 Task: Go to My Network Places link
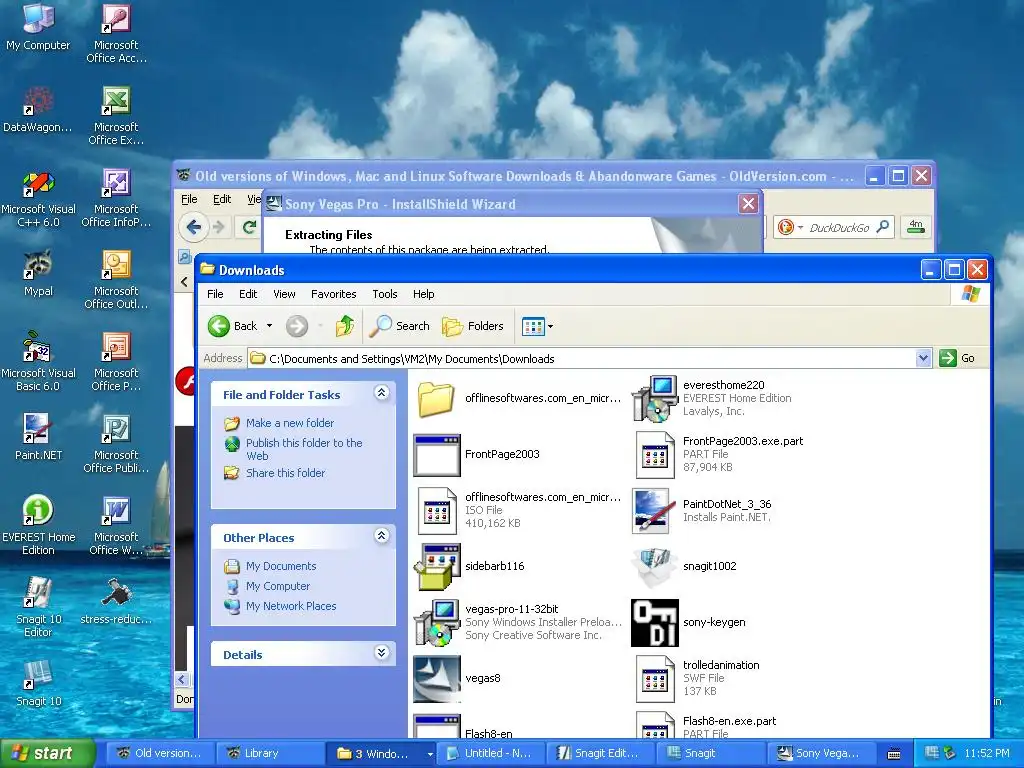pos(291,606)
